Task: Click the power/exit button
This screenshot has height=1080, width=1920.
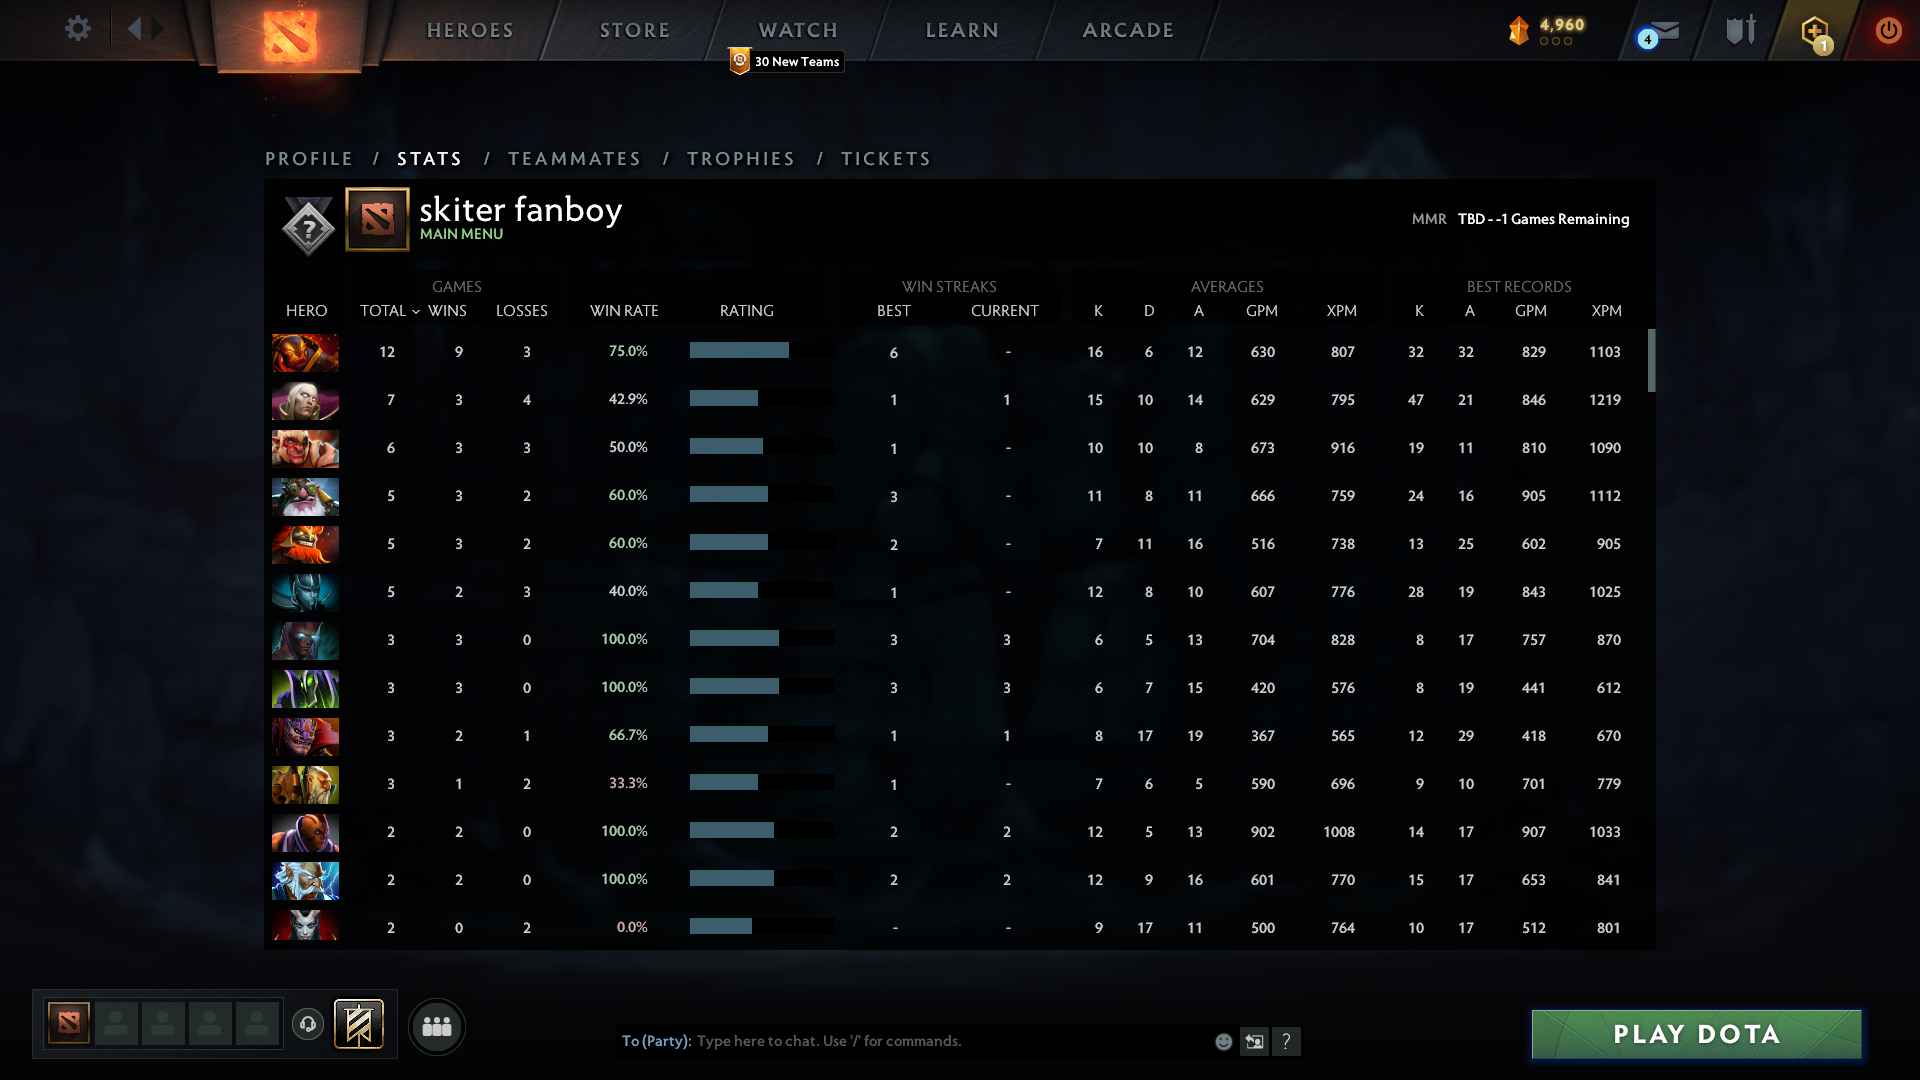Action: [x=1888, y=30]
